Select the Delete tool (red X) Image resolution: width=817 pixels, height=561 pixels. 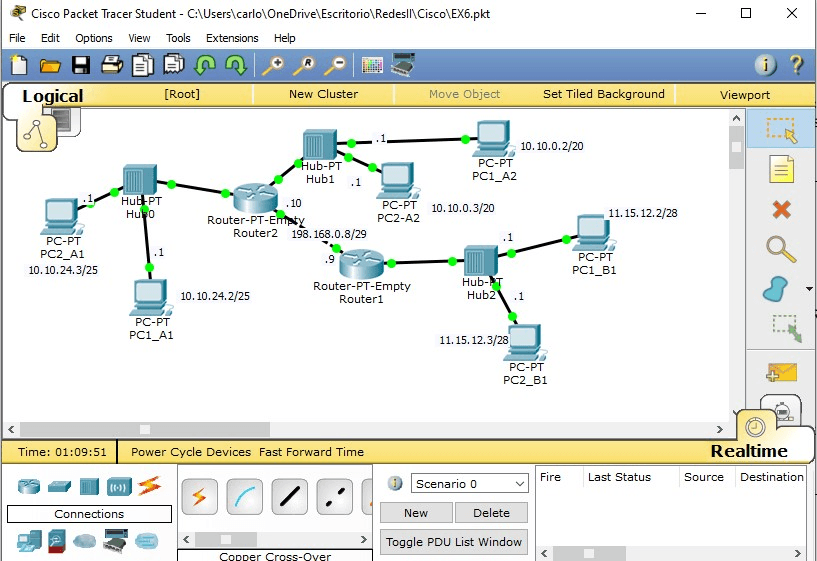coord(782,210)
